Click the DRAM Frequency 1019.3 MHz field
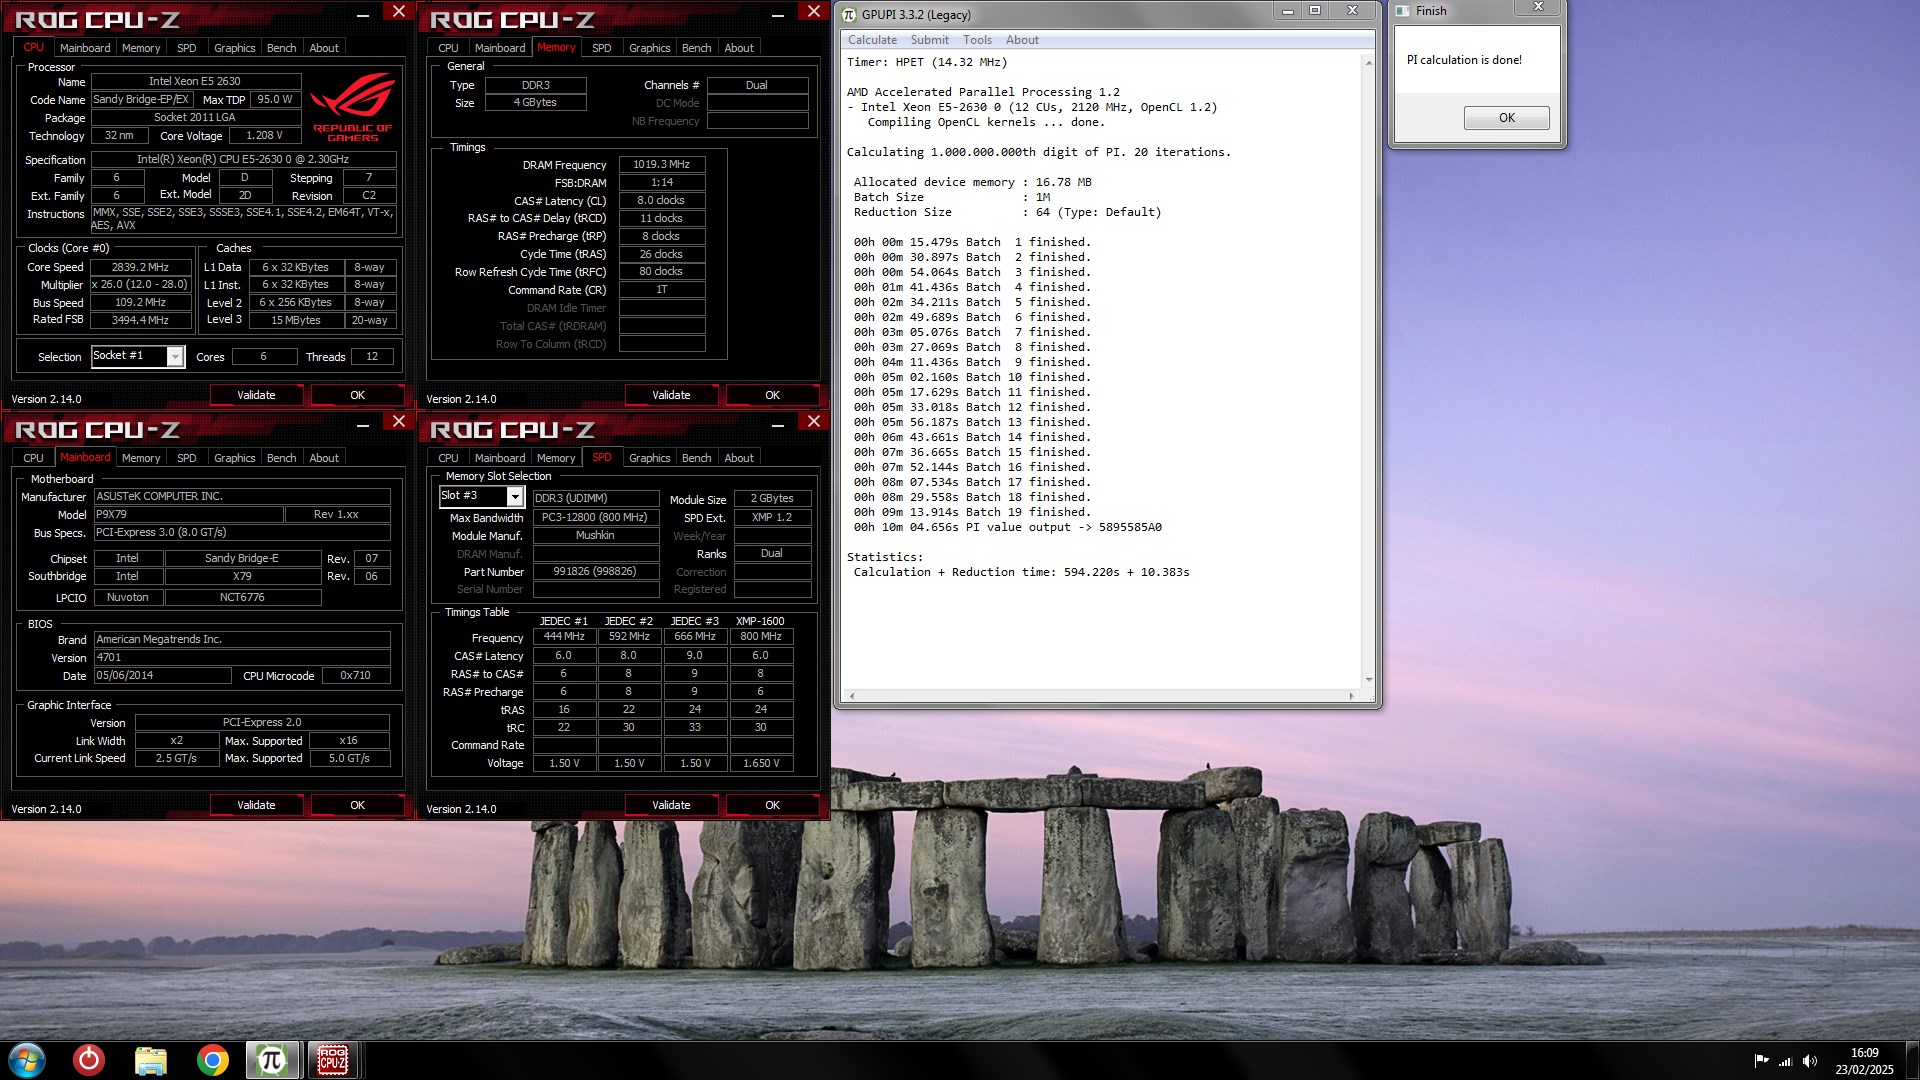The image size is (1920, 1080). coord(661,164)
